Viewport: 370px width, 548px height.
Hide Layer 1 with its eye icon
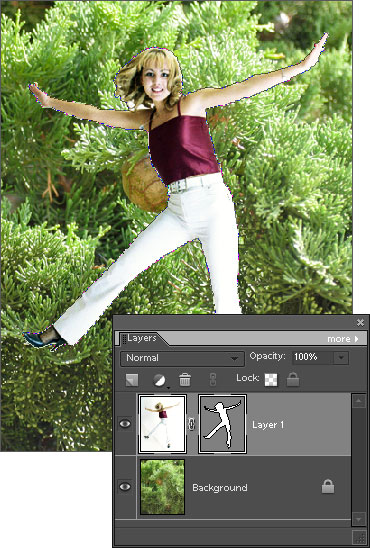(125, 424)
